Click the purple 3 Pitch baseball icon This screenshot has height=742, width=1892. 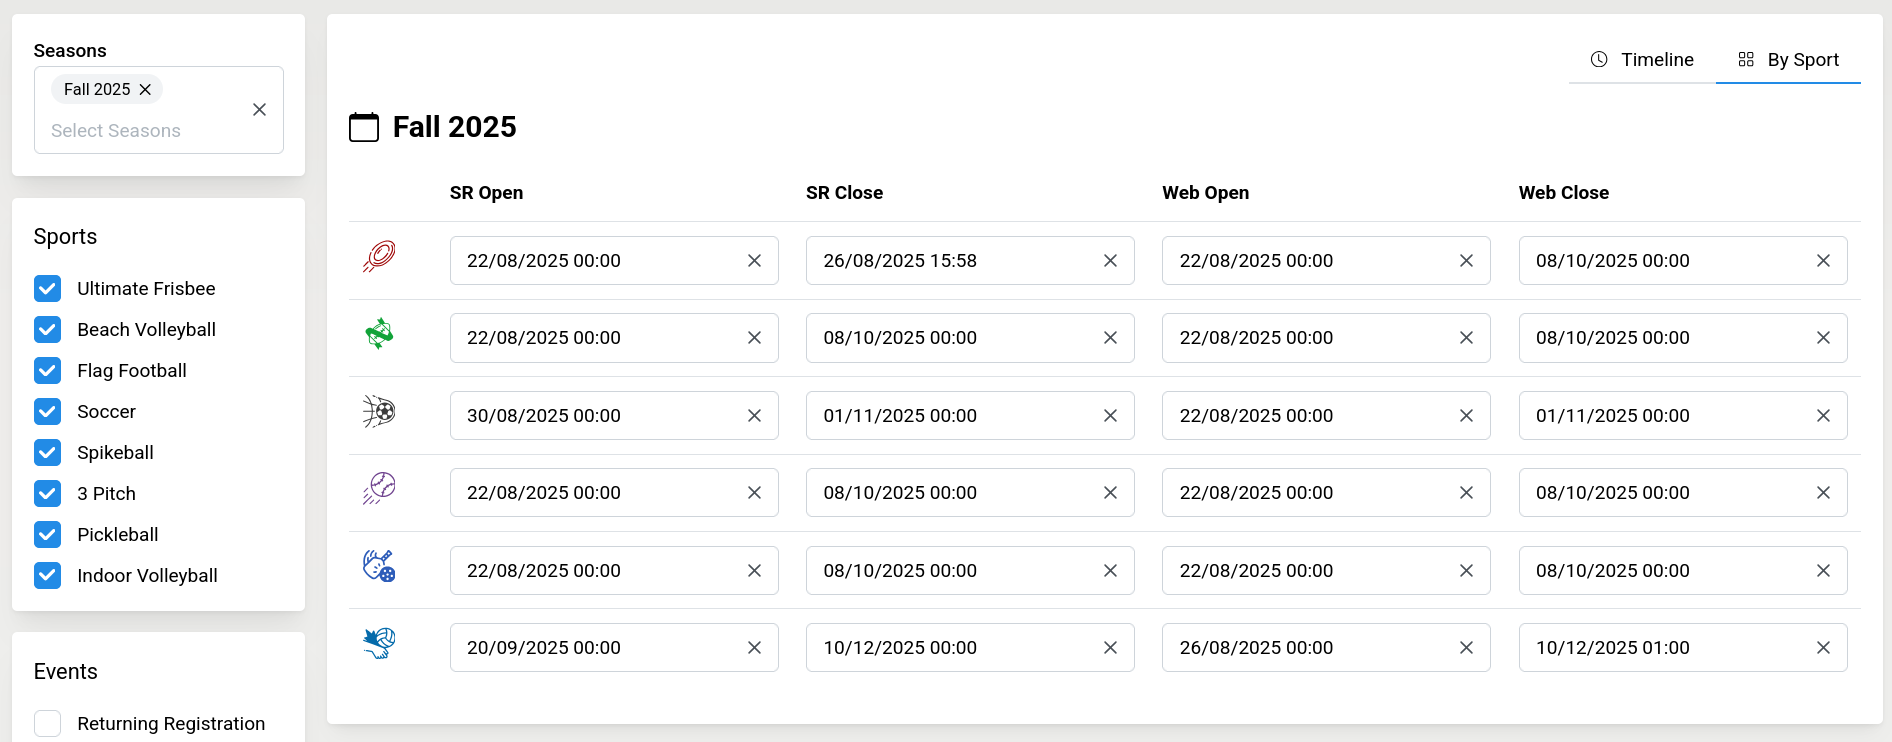point(379,489)
